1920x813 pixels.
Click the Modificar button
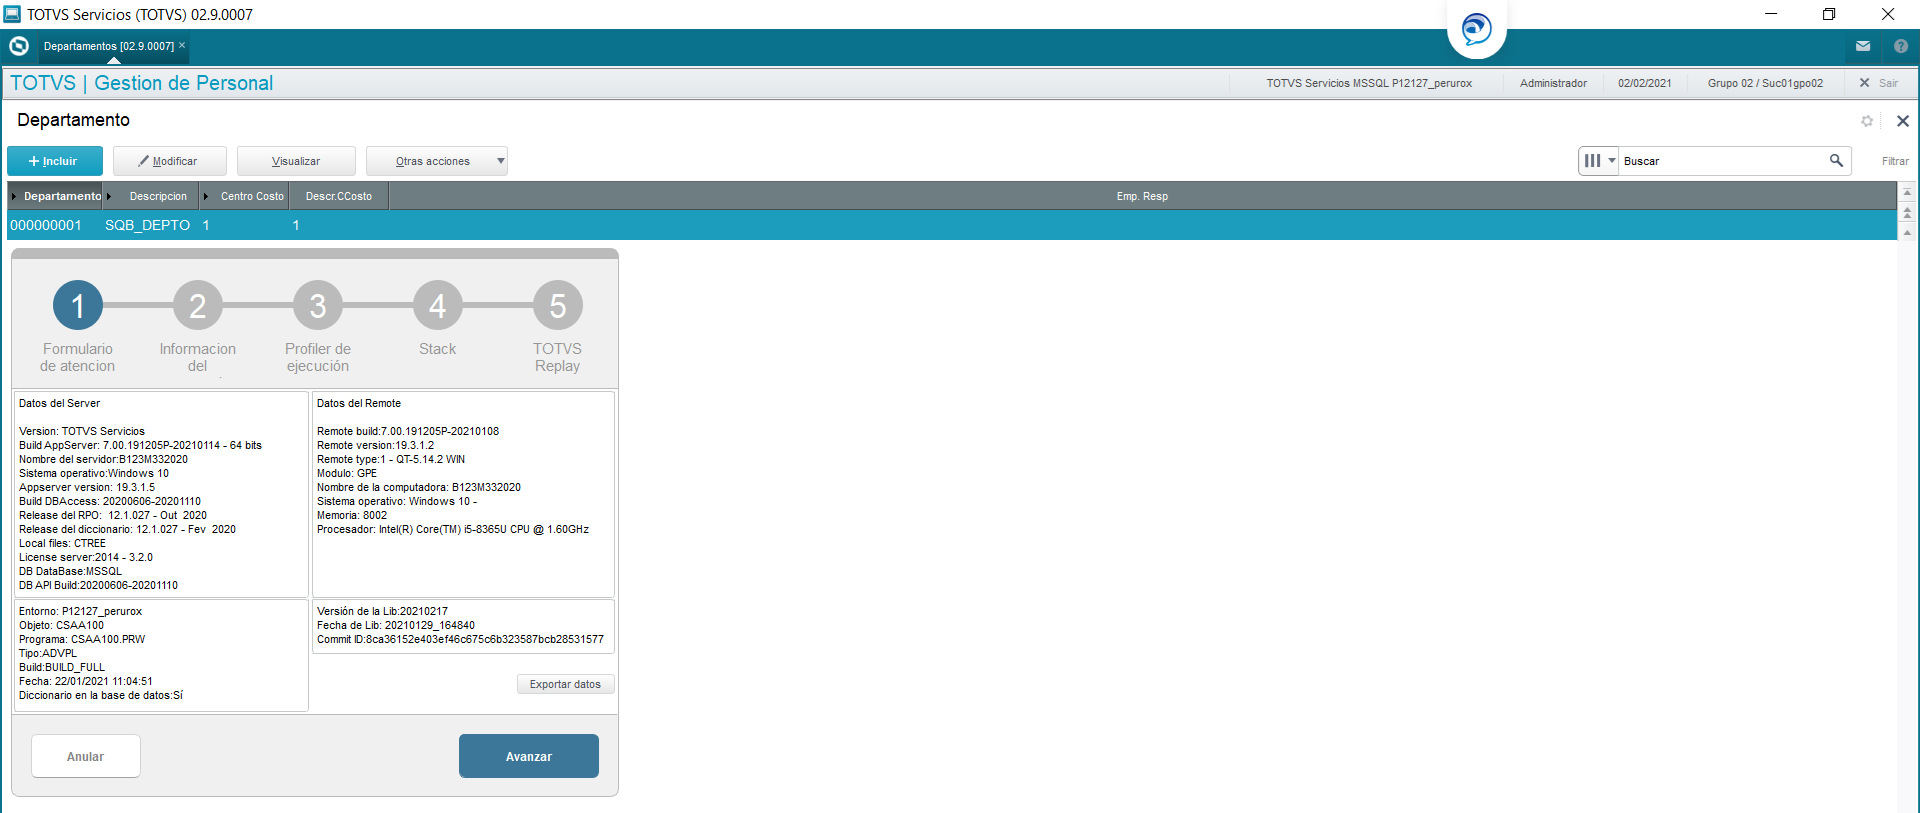point(170,161)
